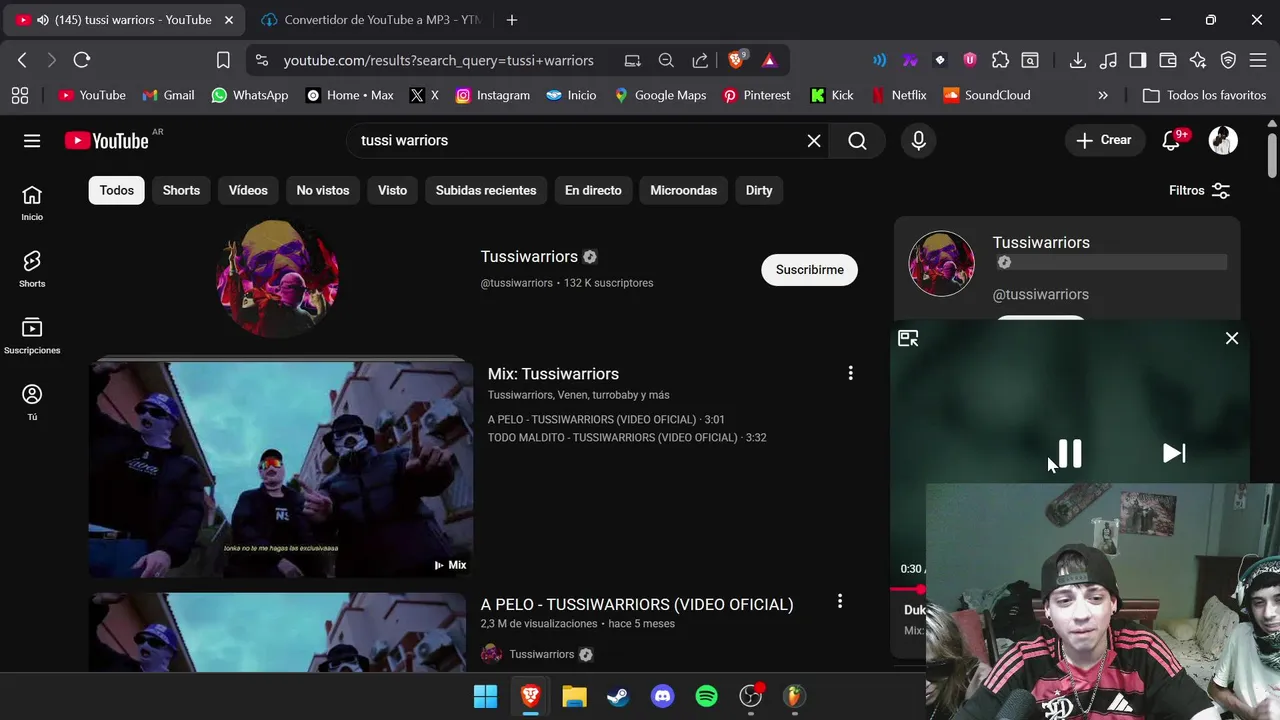
Task: Click the Brave Shields icon
Action: coord(737,60)
